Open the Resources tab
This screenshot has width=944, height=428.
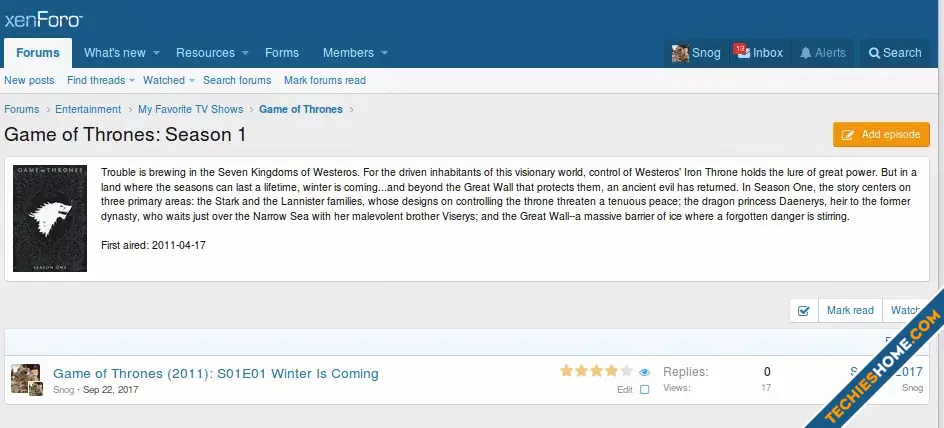[x=205, y=53]
